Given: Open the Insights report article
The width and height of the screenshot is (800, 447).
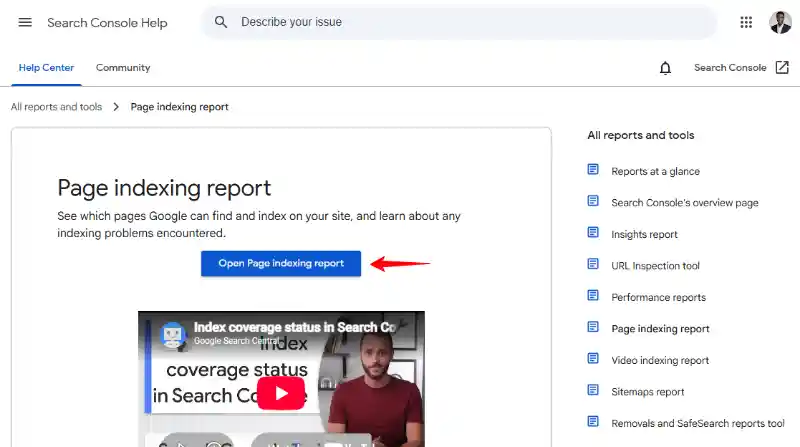Looking at the screenshot, I should point(644,235).
